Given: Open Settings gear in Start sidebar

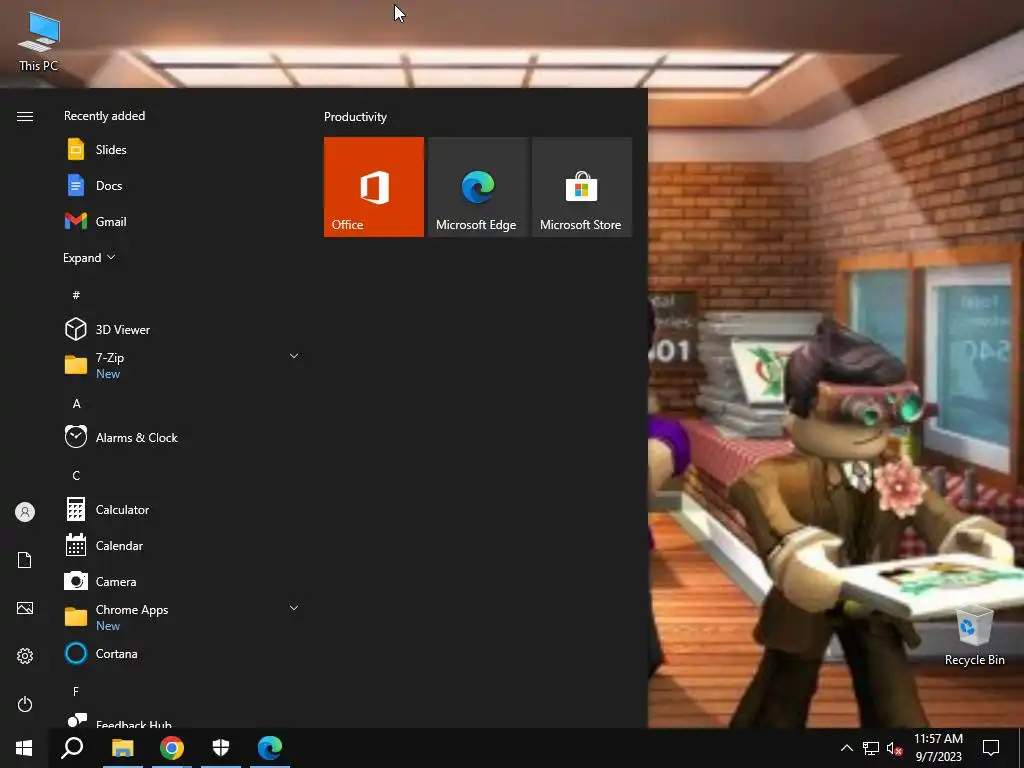Looking at the screenshot, I should coord(25,656).
